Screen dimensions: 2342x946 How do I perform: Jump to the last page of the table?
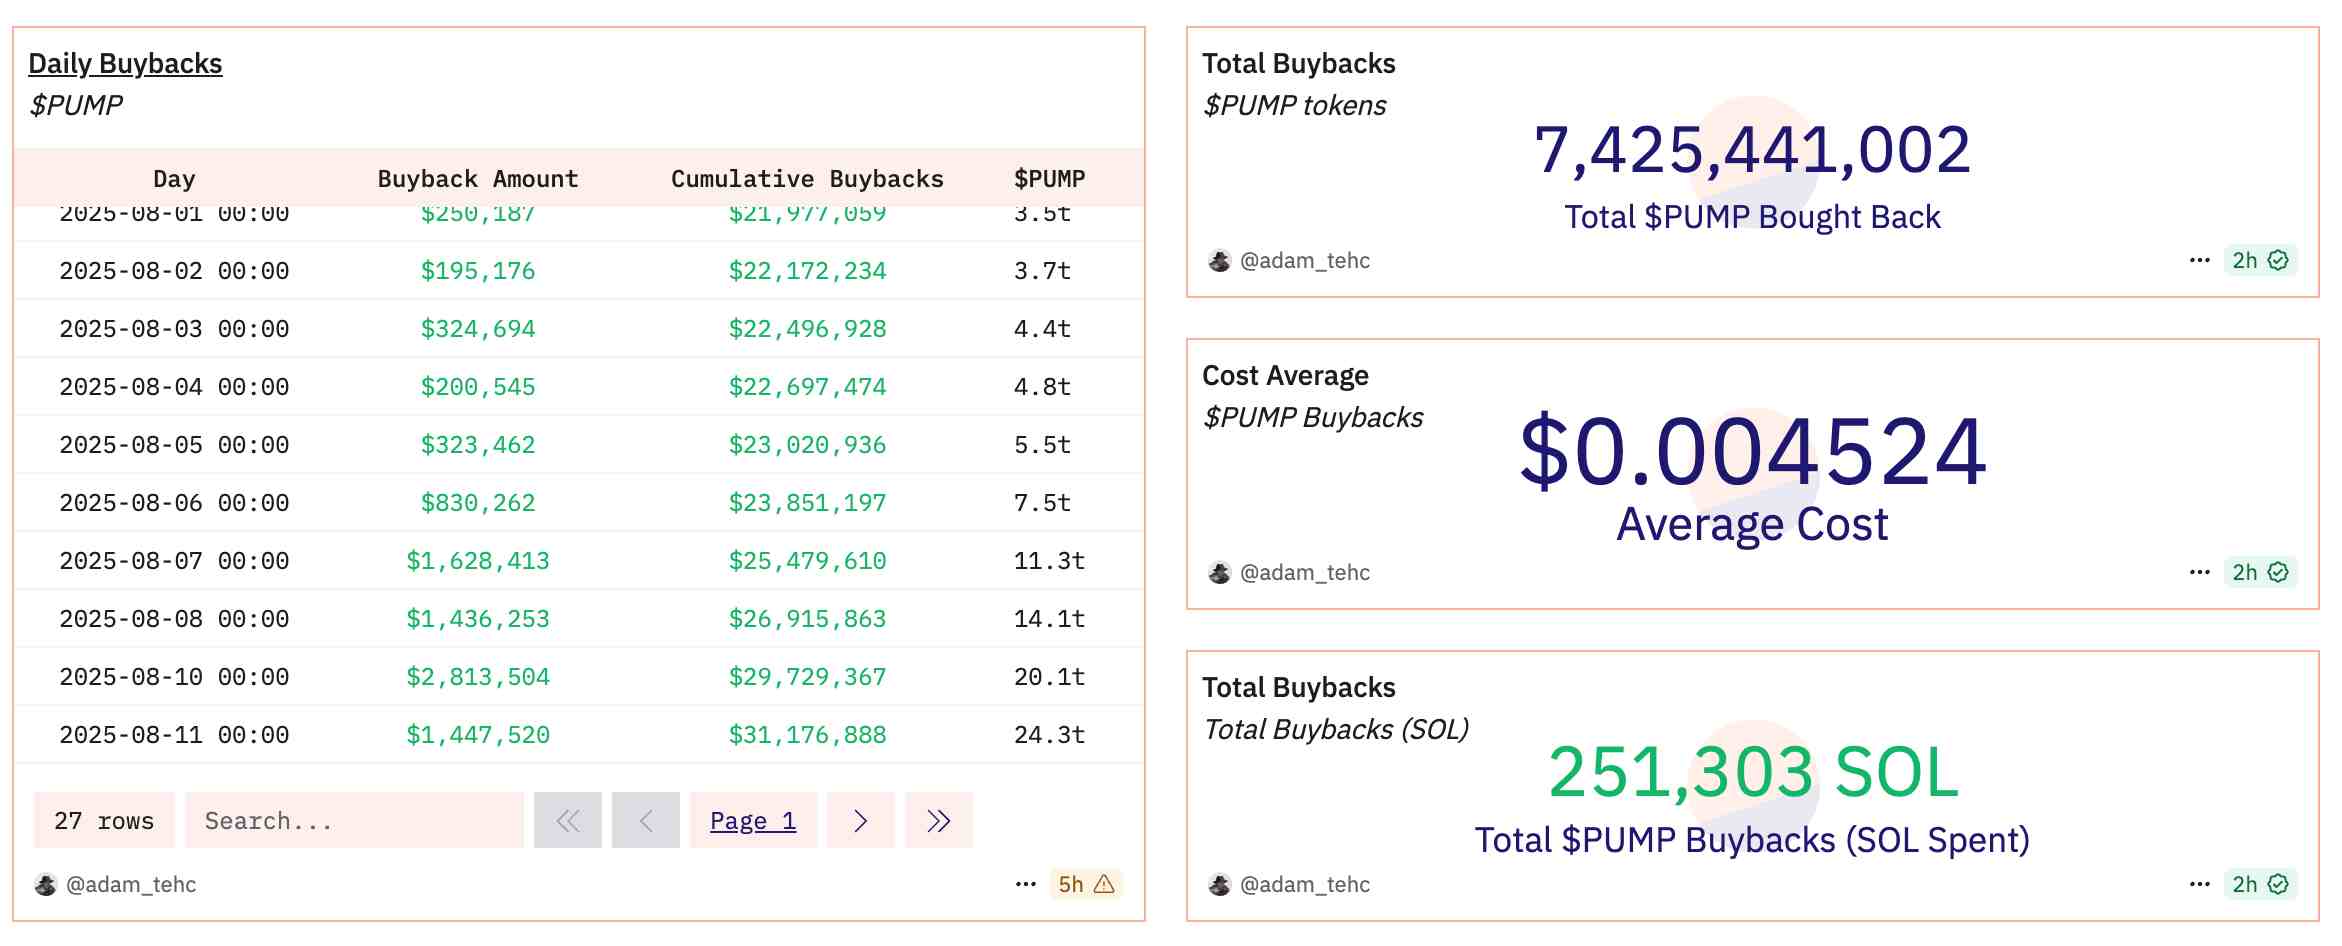coord(938,820)
